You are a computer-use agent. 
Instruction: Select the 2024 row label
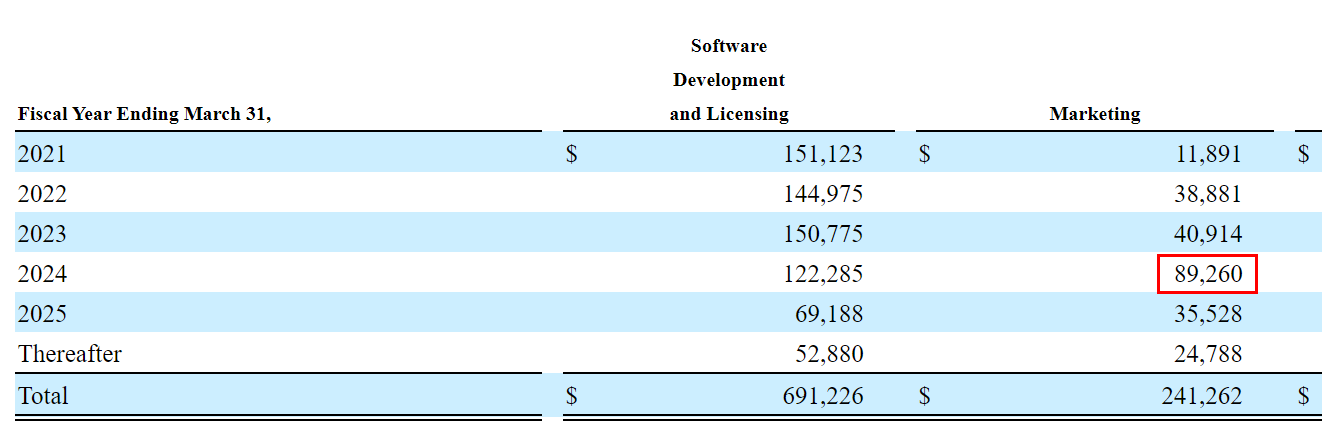click(42, 274)
